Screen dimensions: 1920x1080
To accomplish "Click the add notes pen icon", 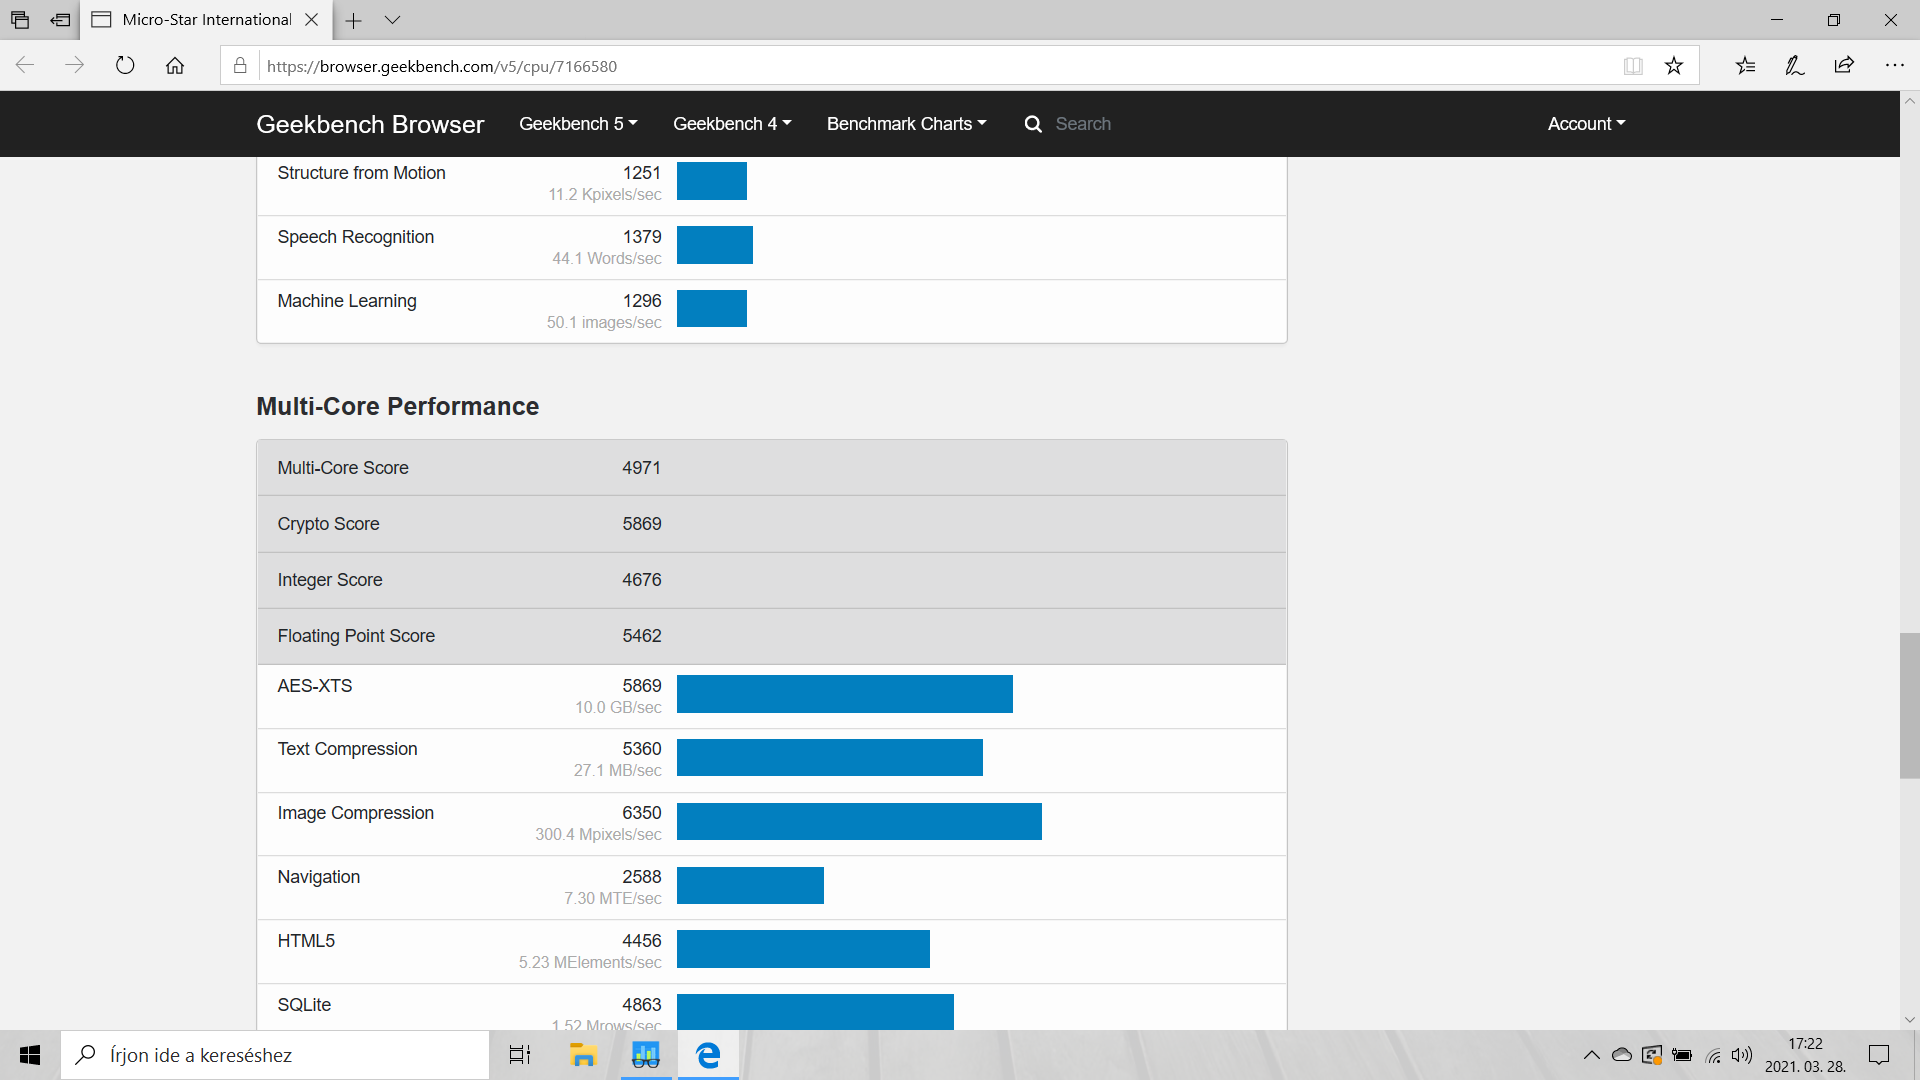I will [1795, 66].
